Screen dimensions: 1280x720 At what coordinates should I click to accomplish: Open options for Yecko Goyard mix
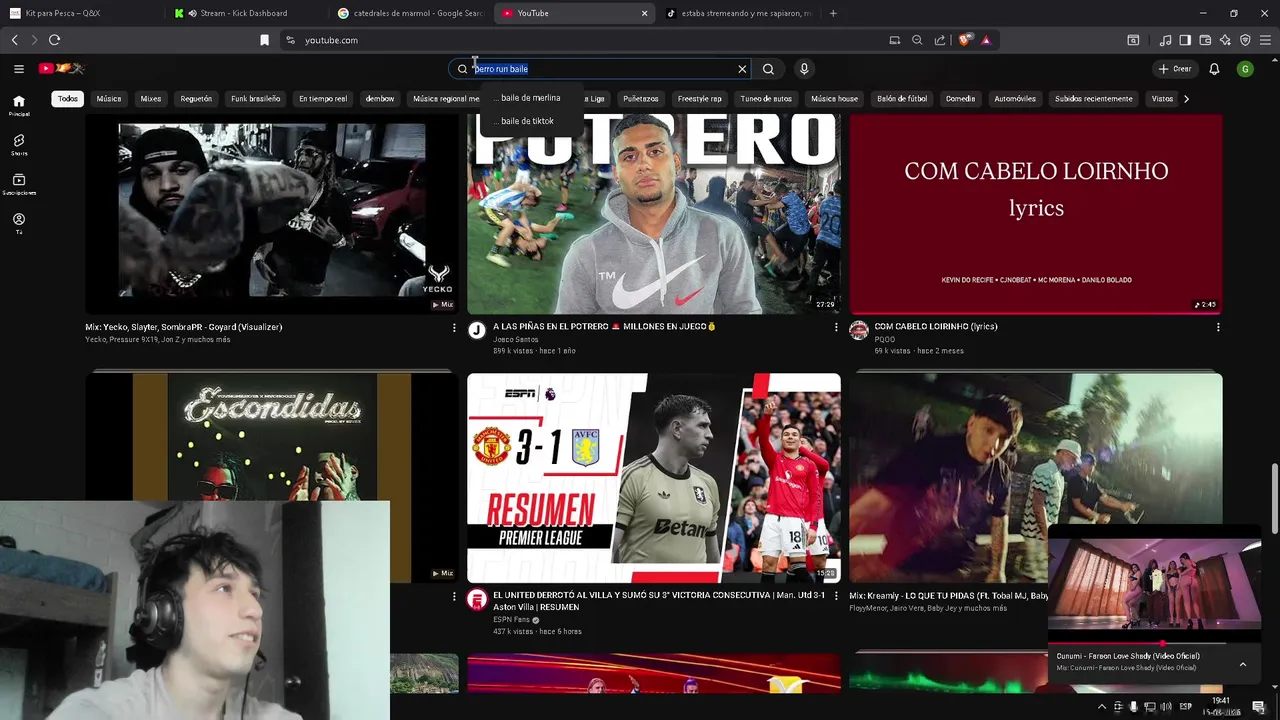pyautogui.click(x=454, y=328)
